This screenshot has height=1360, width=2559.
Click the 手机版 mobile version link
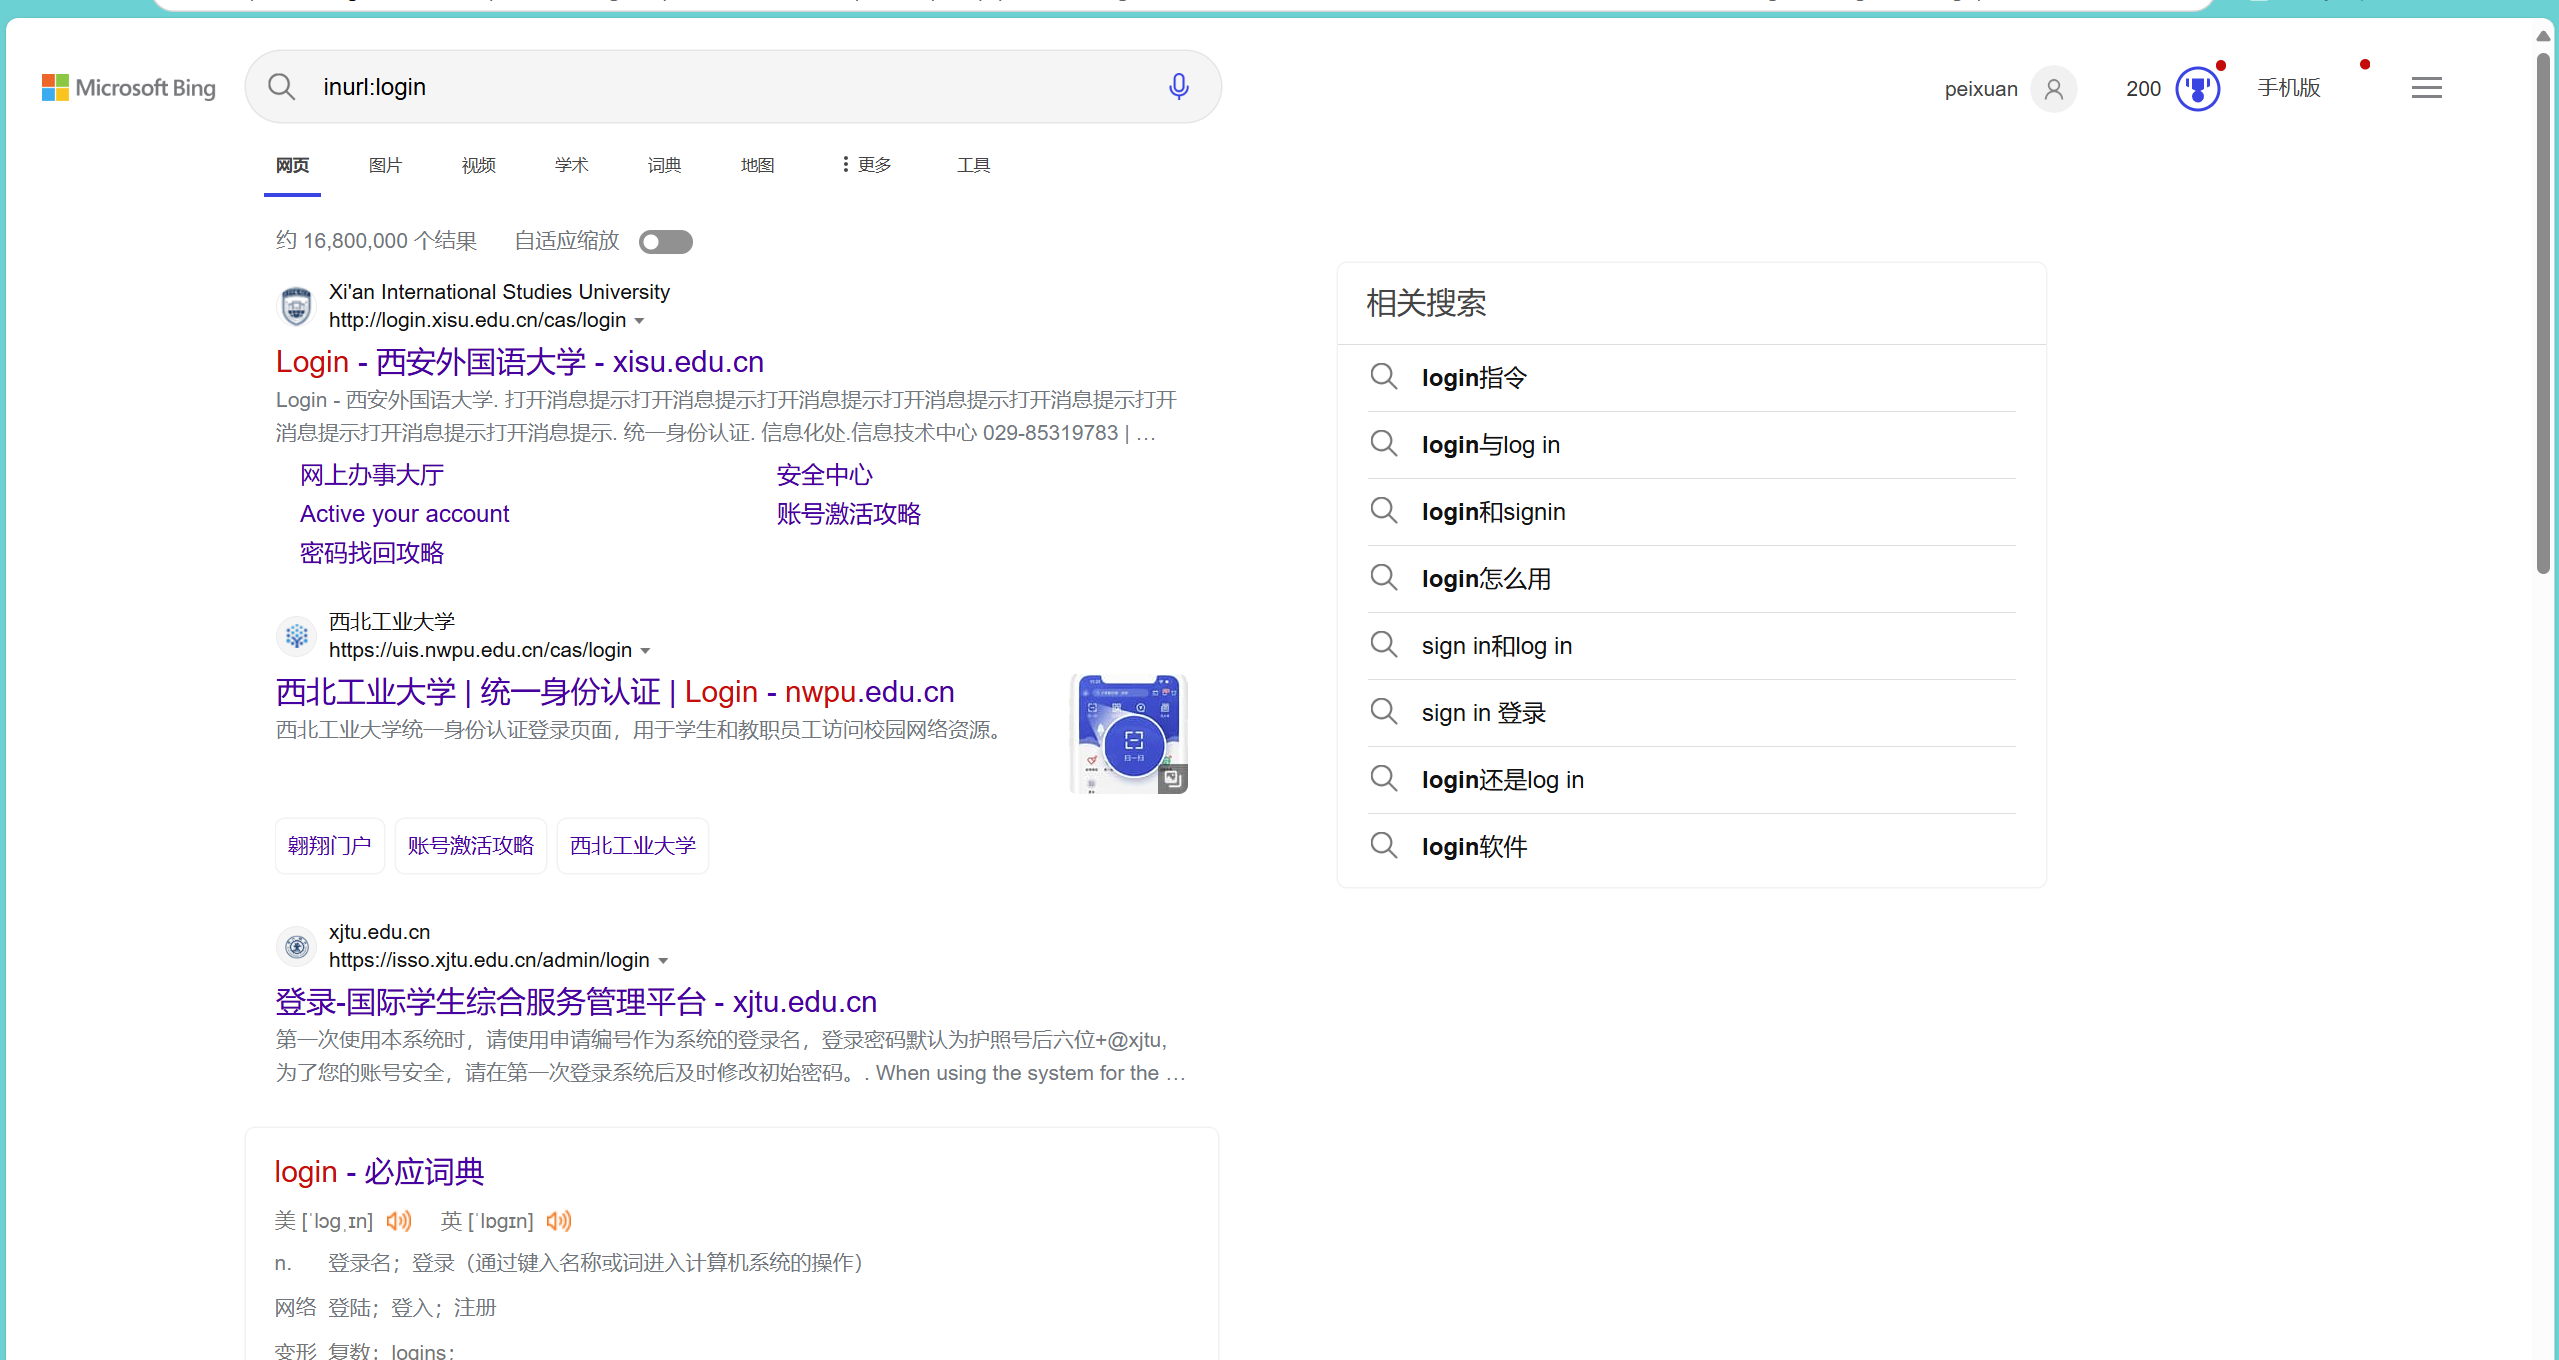(x=2289, y=88)
